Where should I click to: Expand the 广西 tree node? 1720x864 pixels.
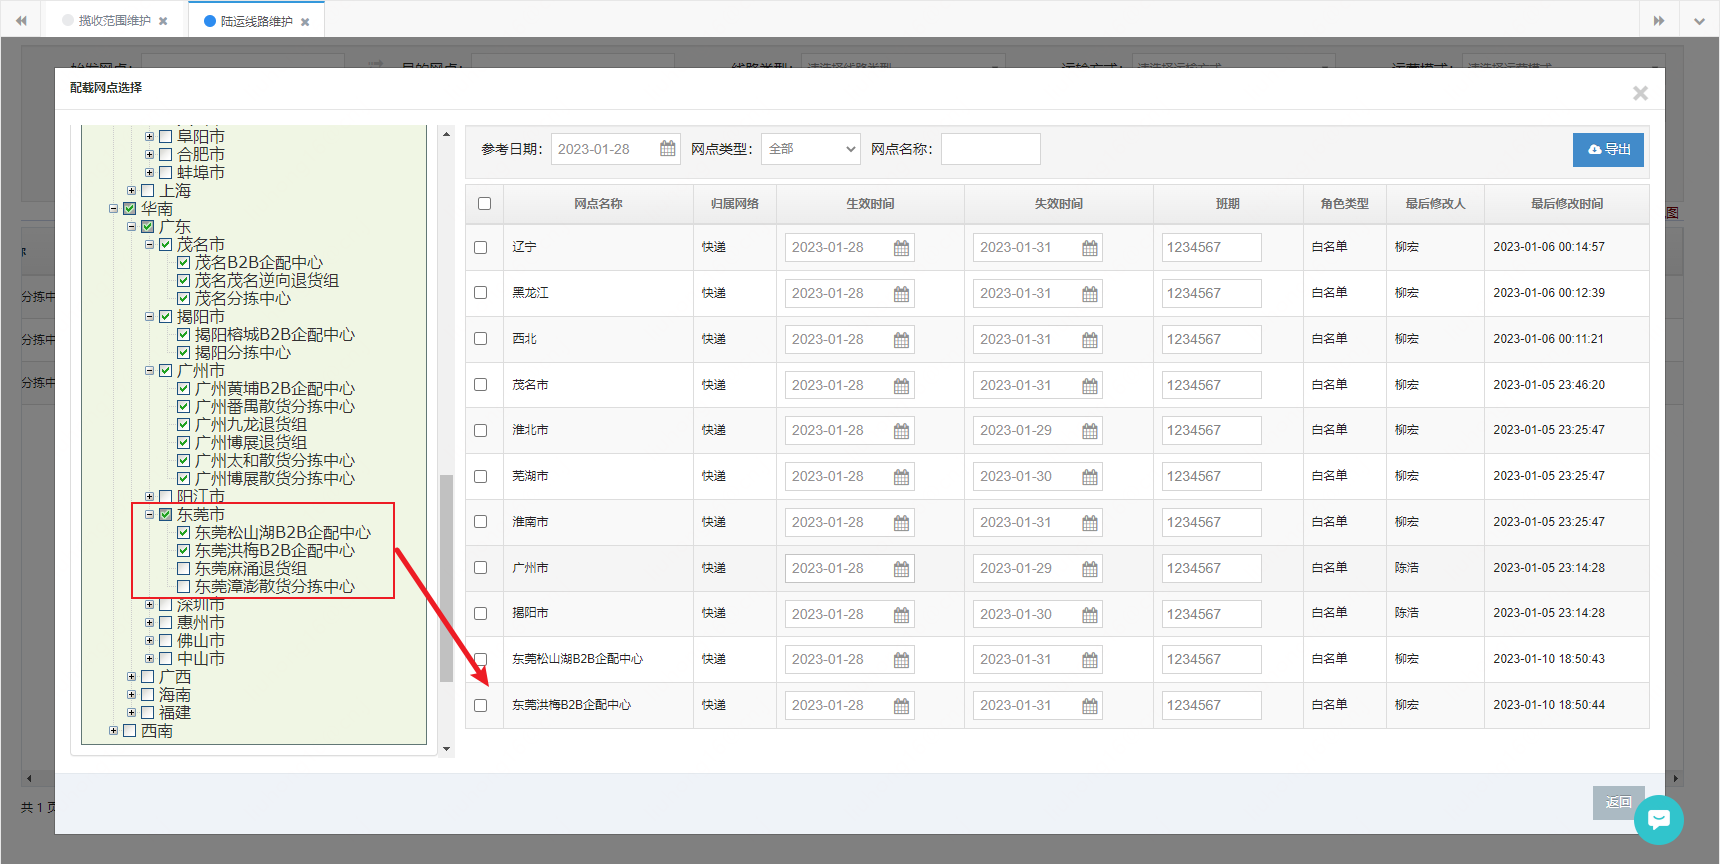[x=131, y=677]
